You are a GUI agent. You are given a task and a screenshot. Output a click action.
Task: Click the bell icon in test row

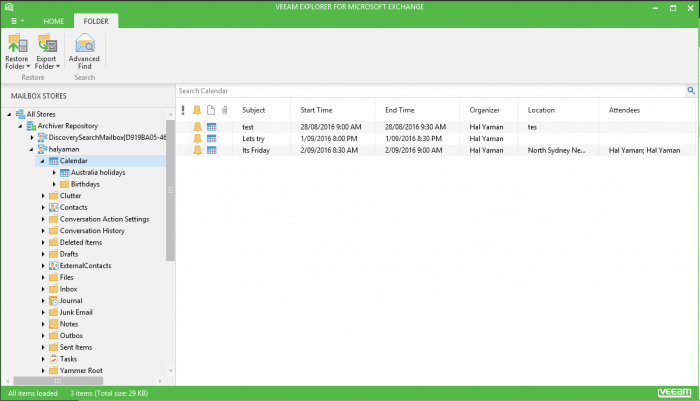[x=197, y=127]
